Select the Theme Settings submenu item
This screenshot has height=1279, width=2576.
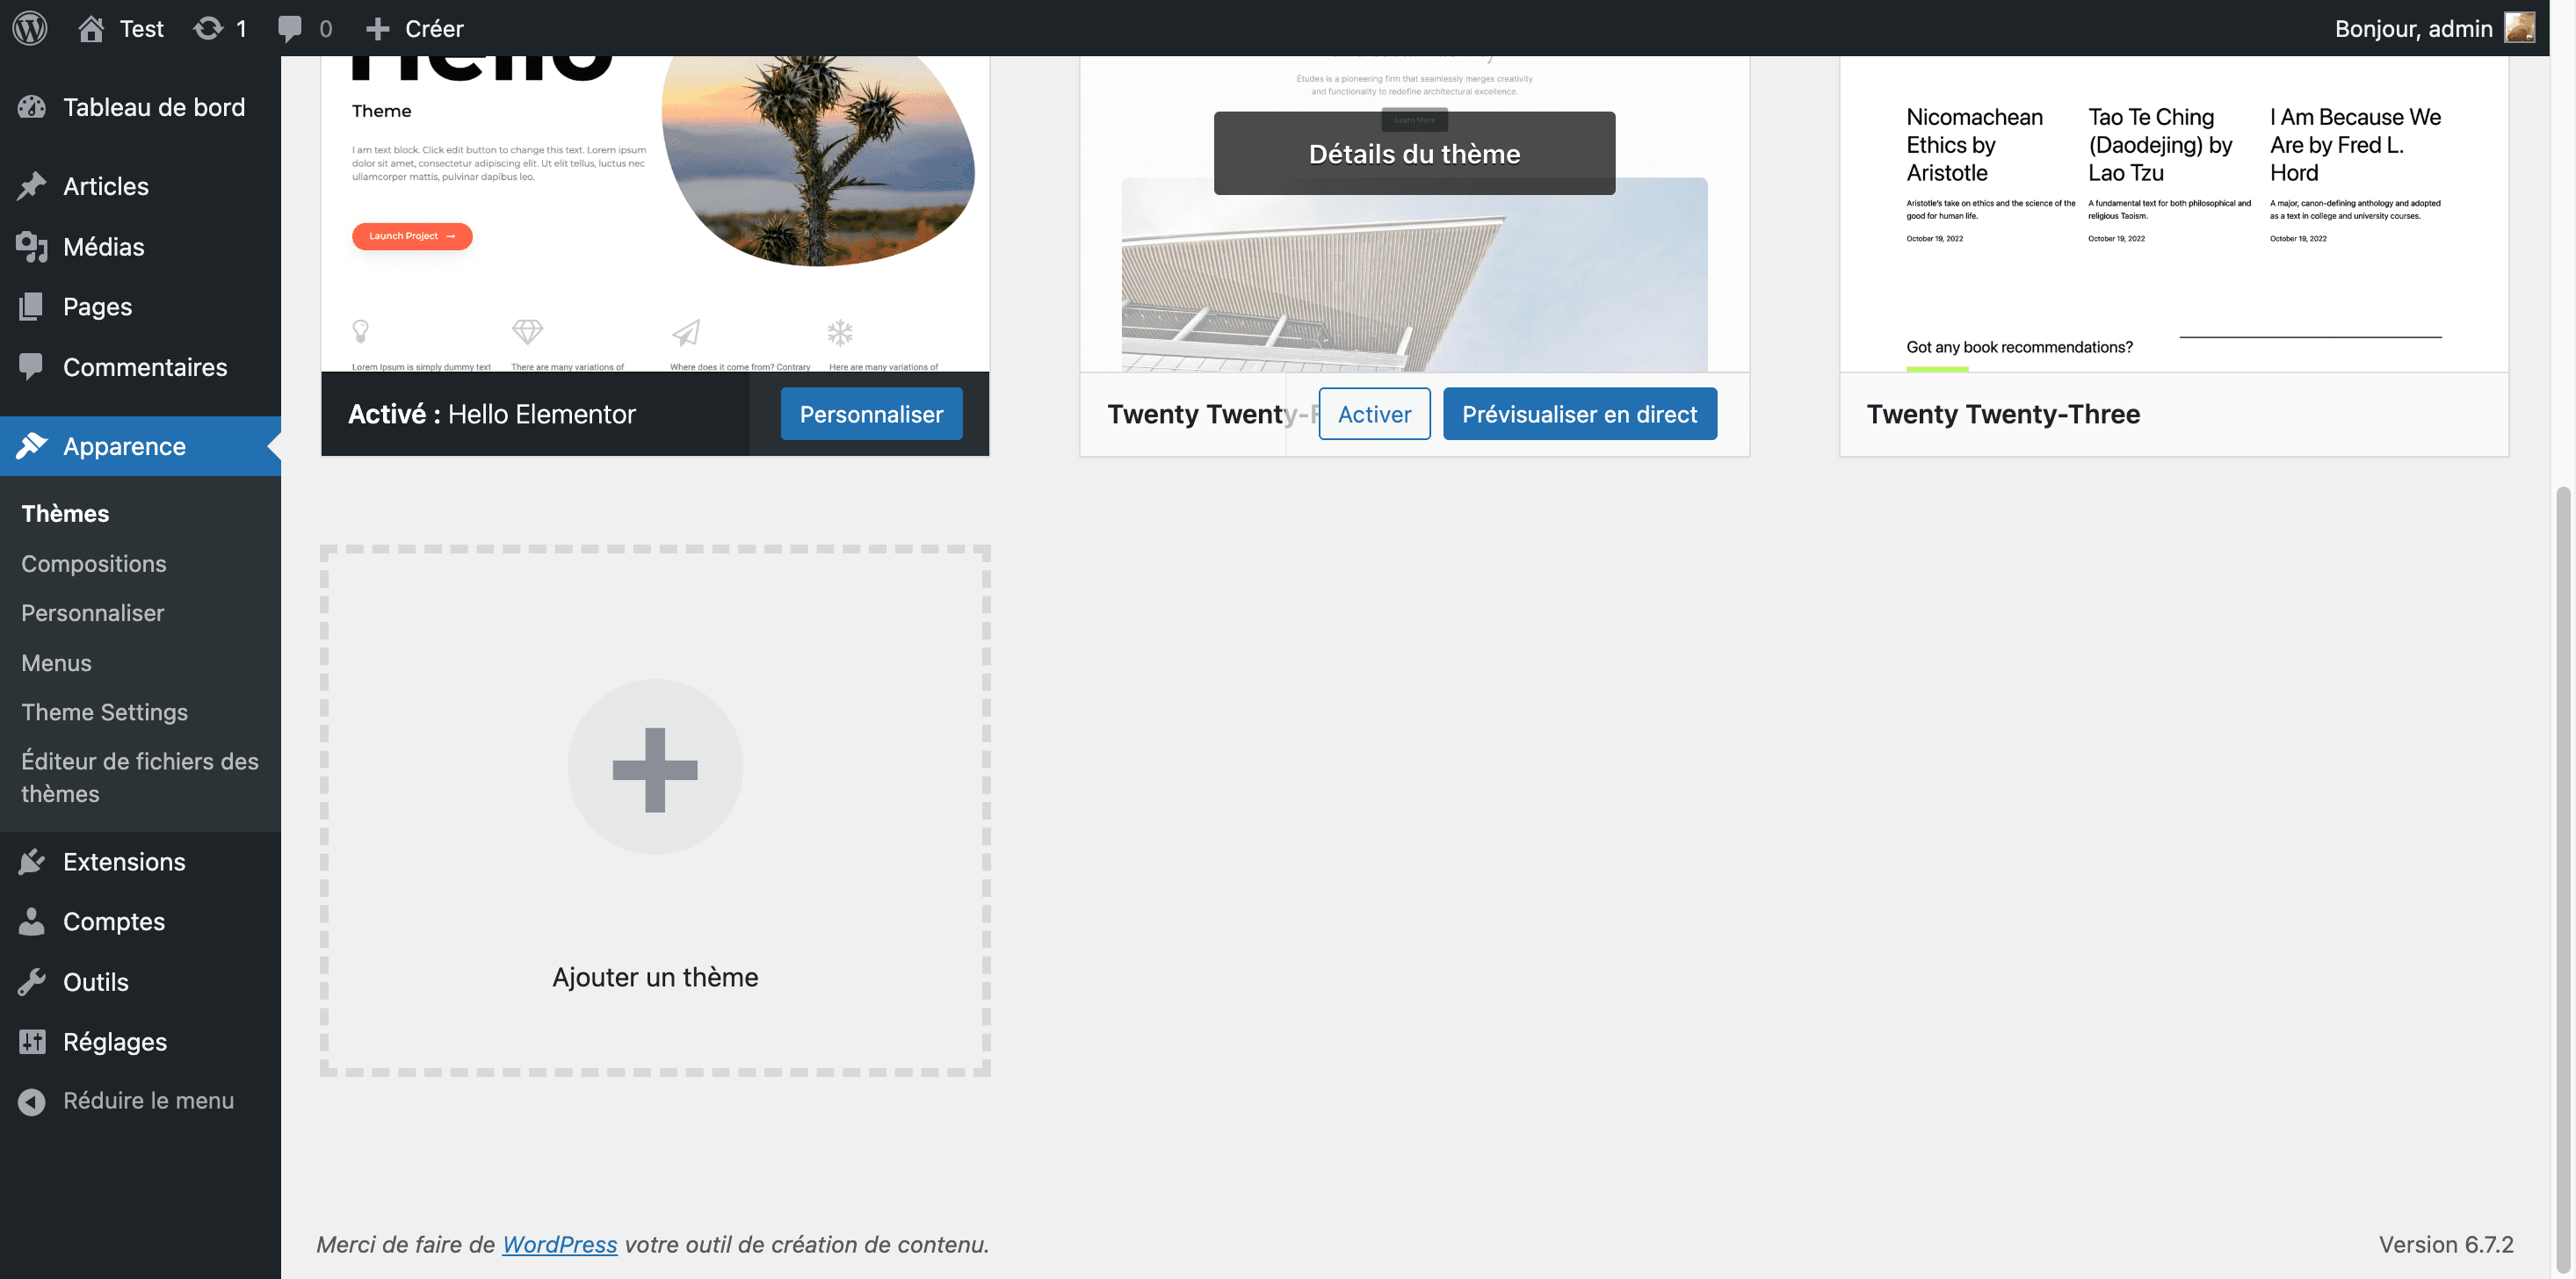pyautogui.click(x=105, y=711)
